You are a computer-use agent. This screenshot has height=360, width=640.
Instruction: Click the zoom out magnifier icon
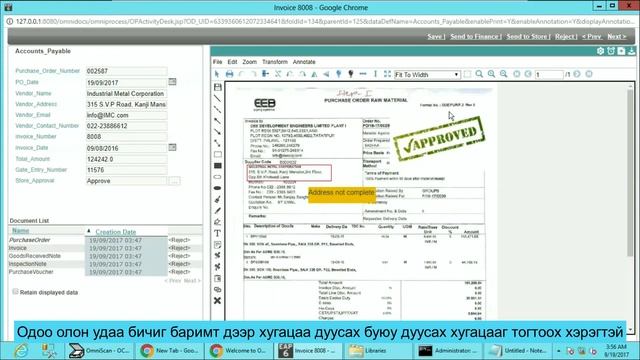[x=504, y=74]
